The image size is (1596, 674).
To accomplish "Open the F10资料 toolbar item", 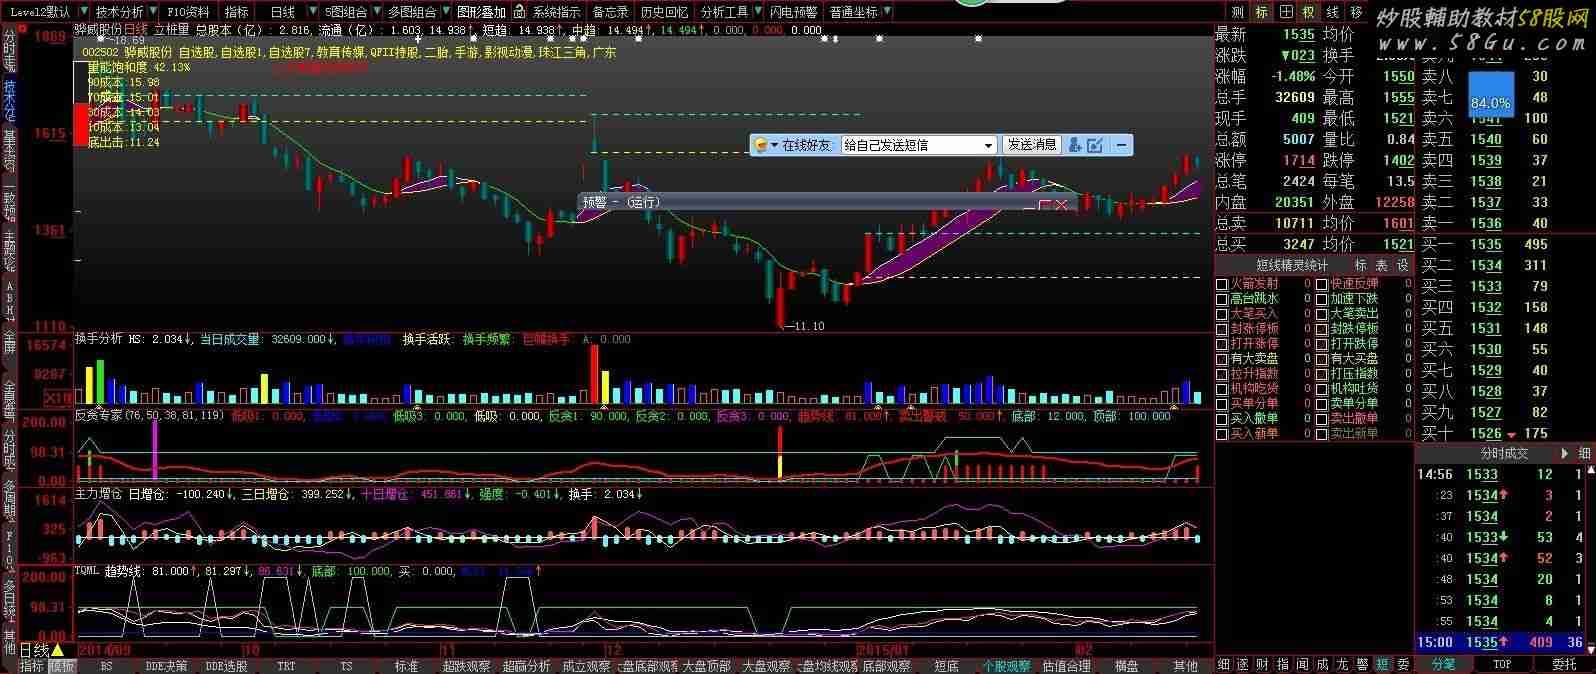I will [188, 12].
